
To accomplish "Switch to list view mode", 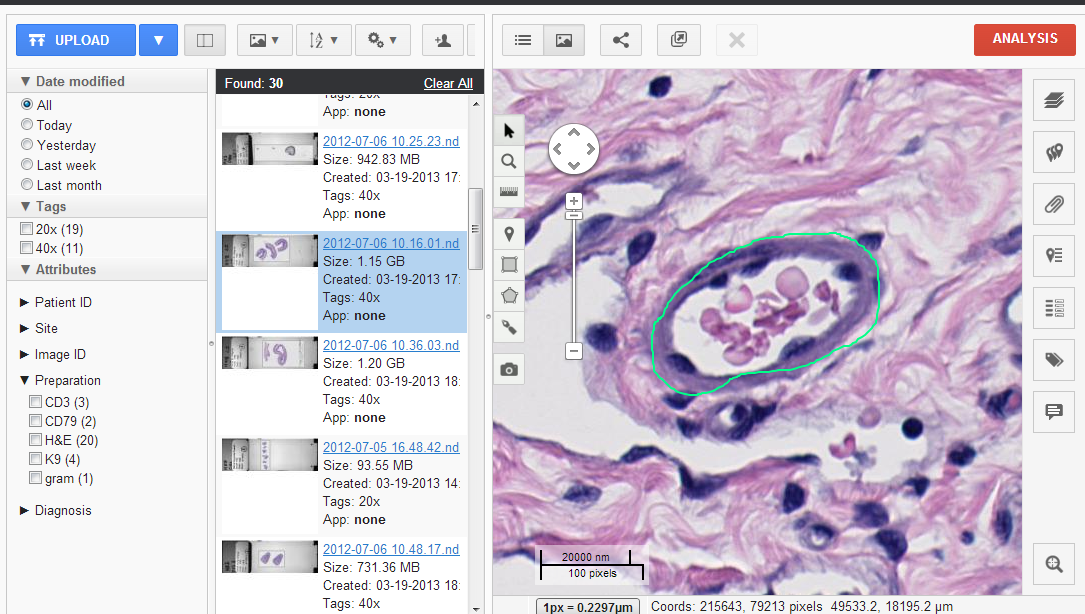I will [x=522, y=40].
